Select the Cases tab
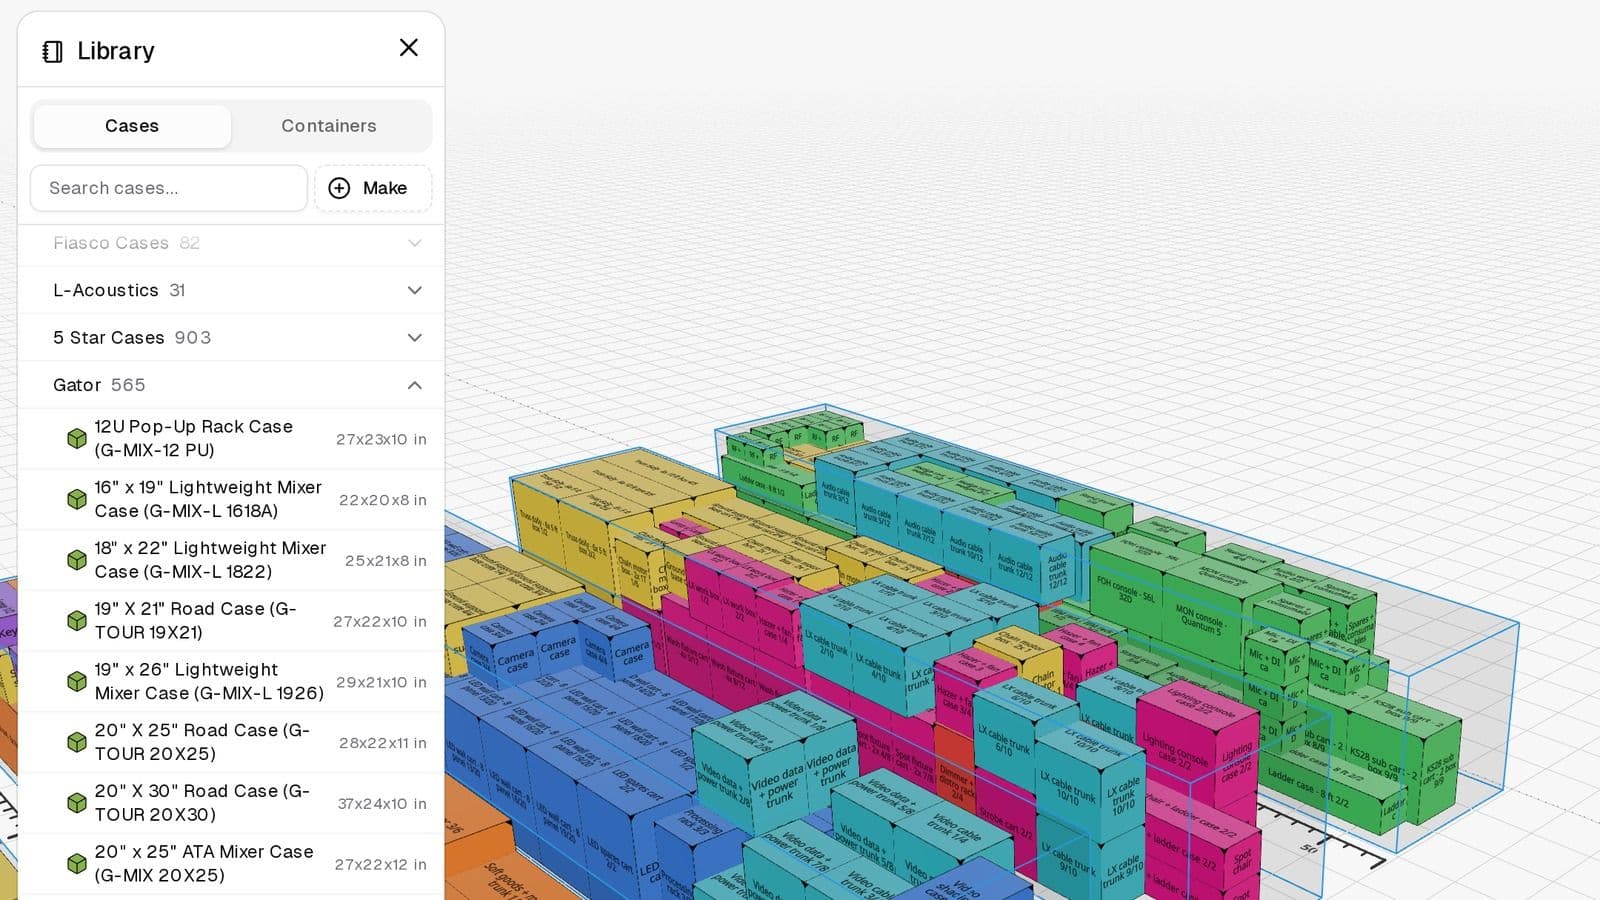Viewport: 1600px width, 900px height. [x=132, y=126]
